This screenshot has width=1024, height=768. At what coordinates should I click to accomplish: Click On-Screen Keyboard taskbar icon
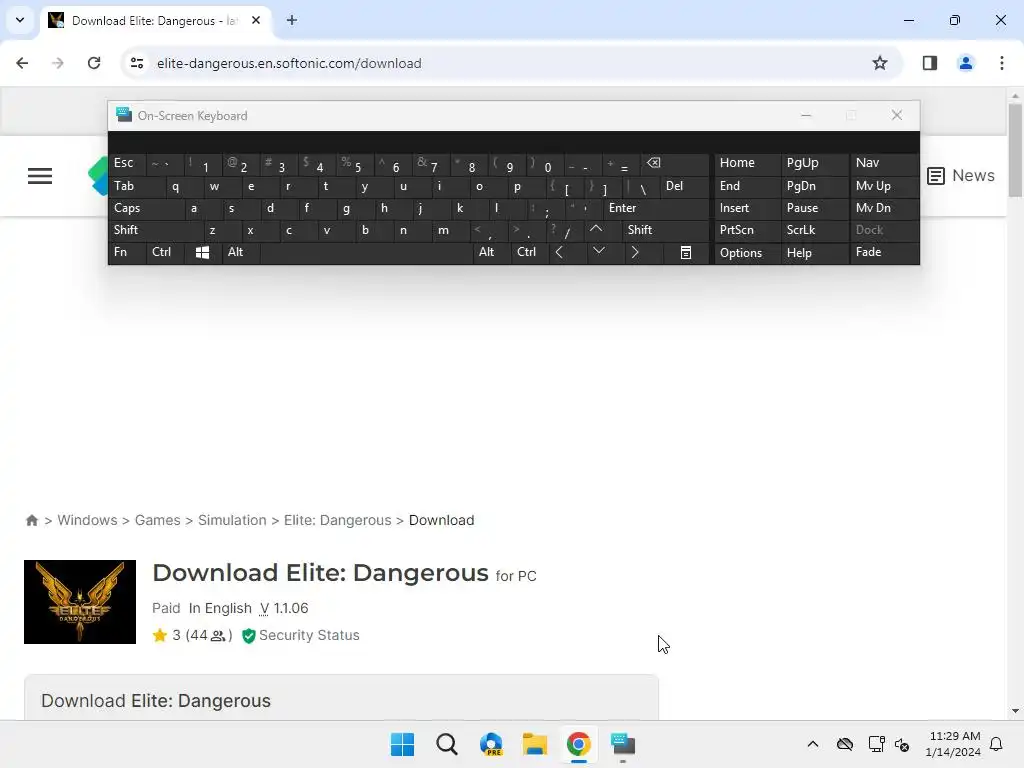[x=623, y=744]
